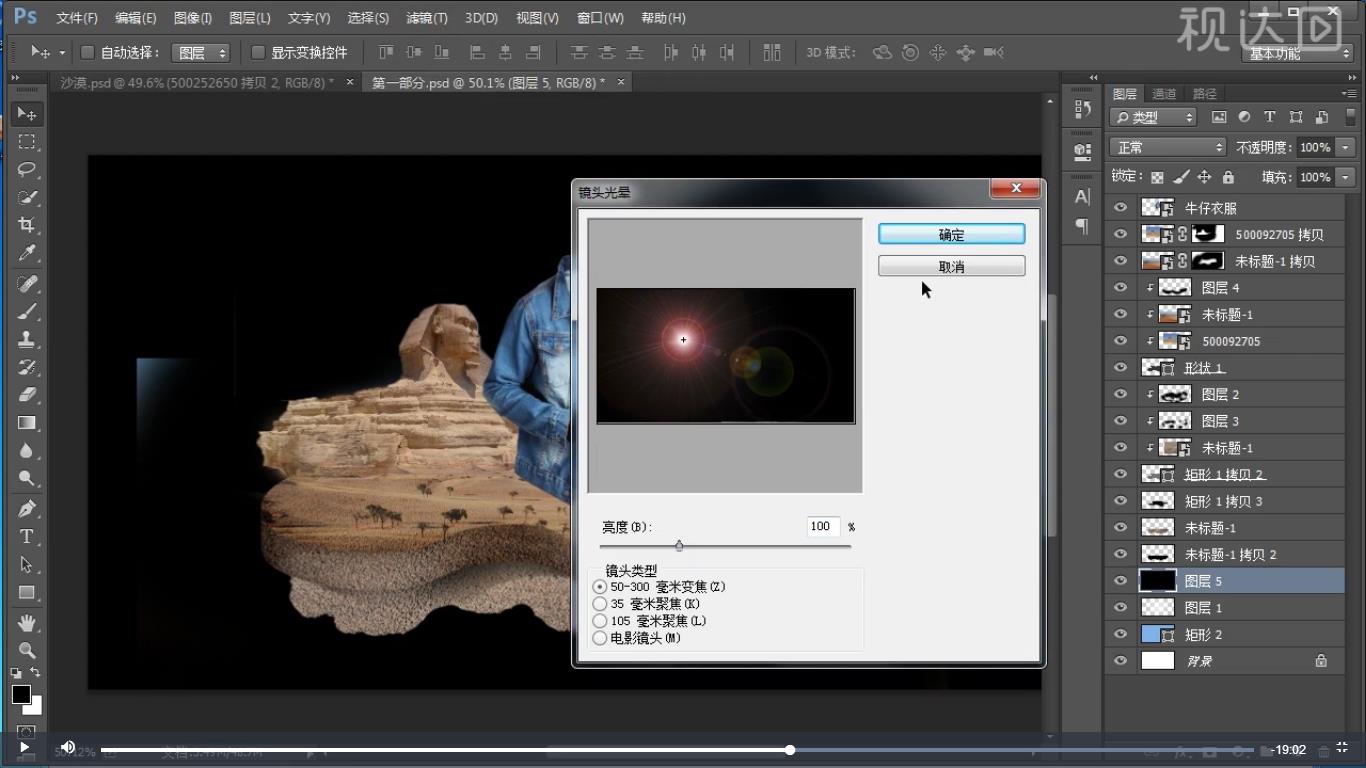Viewport: 1366px width, 768px height.
Task: Select the Hand tool
Action: [27, 622]
